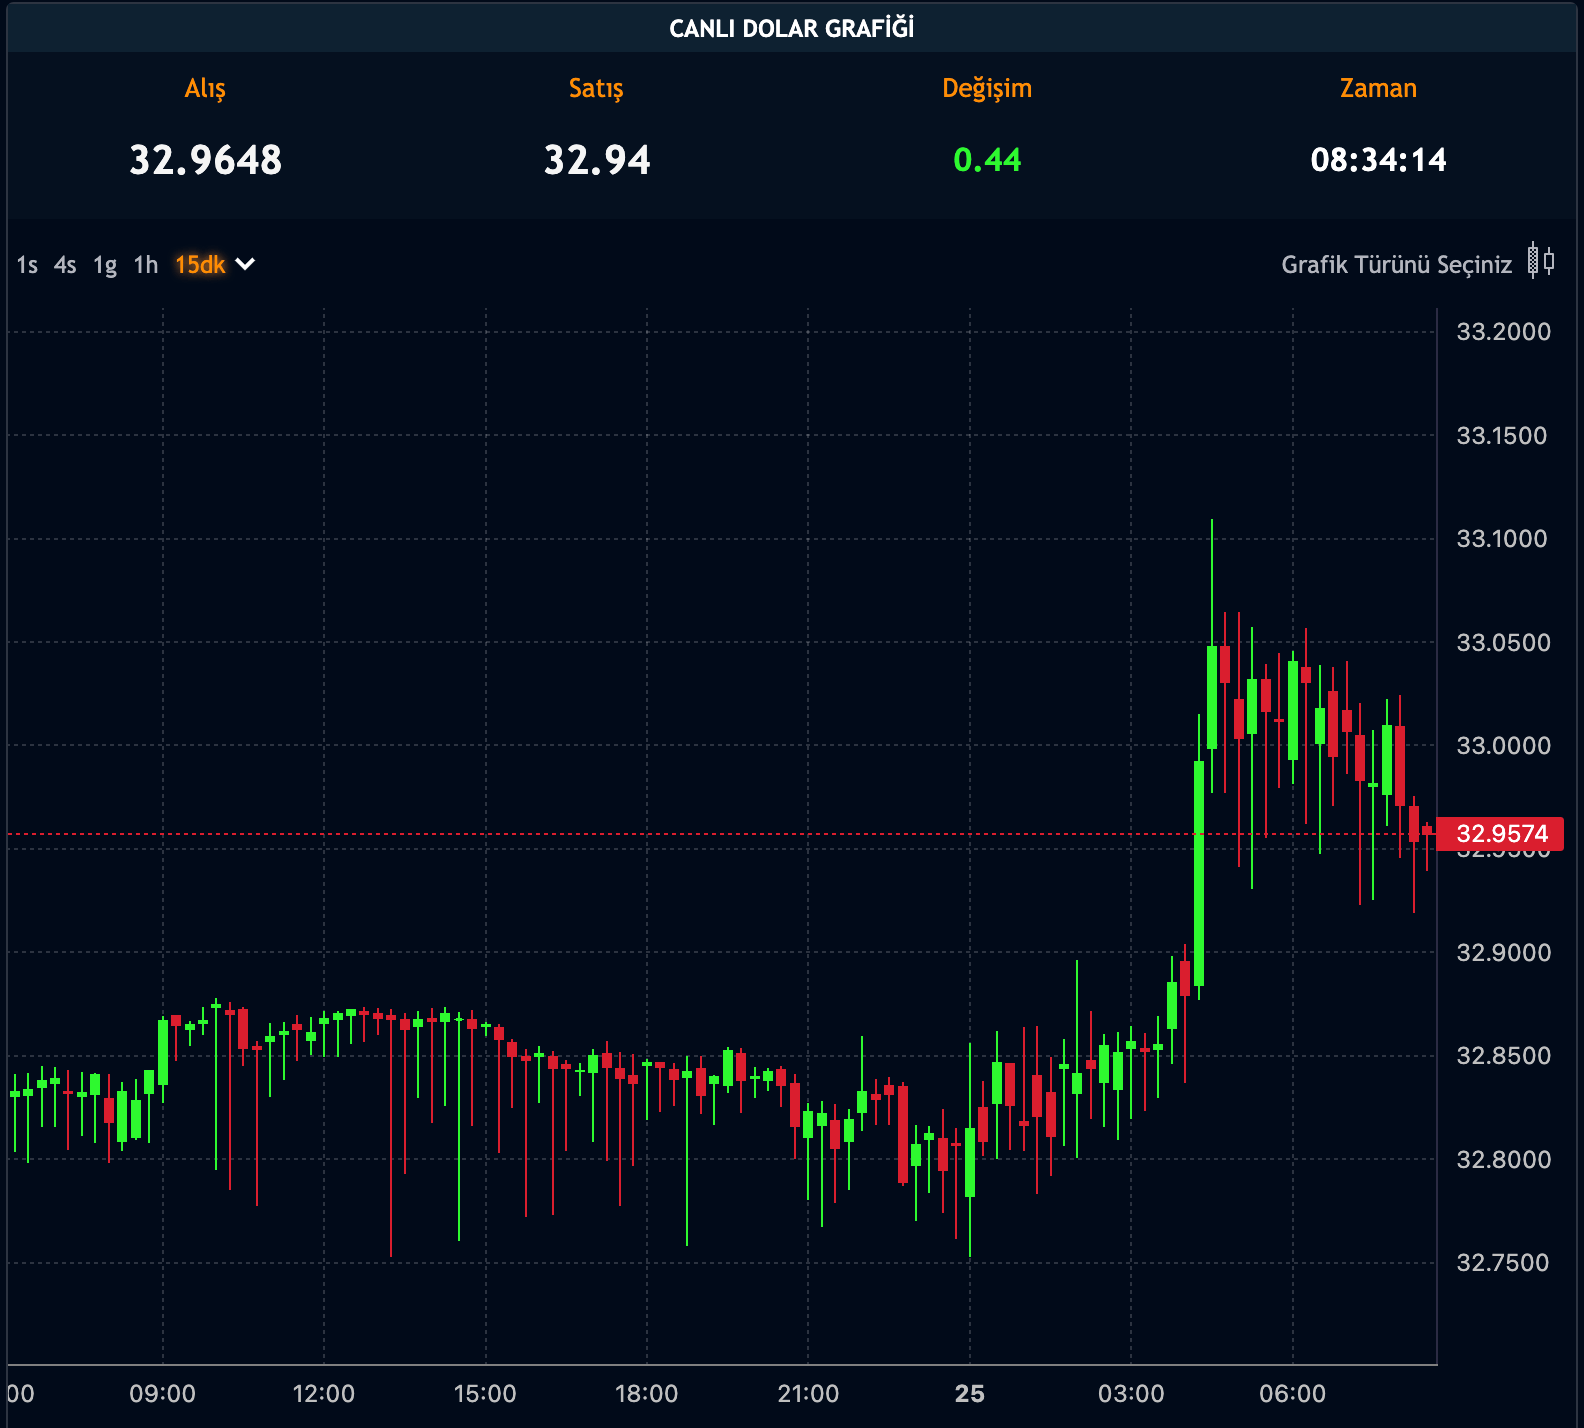Open the candlestick chart type icon
Screen dimensions: 1584x1428
pos(1541,262)
